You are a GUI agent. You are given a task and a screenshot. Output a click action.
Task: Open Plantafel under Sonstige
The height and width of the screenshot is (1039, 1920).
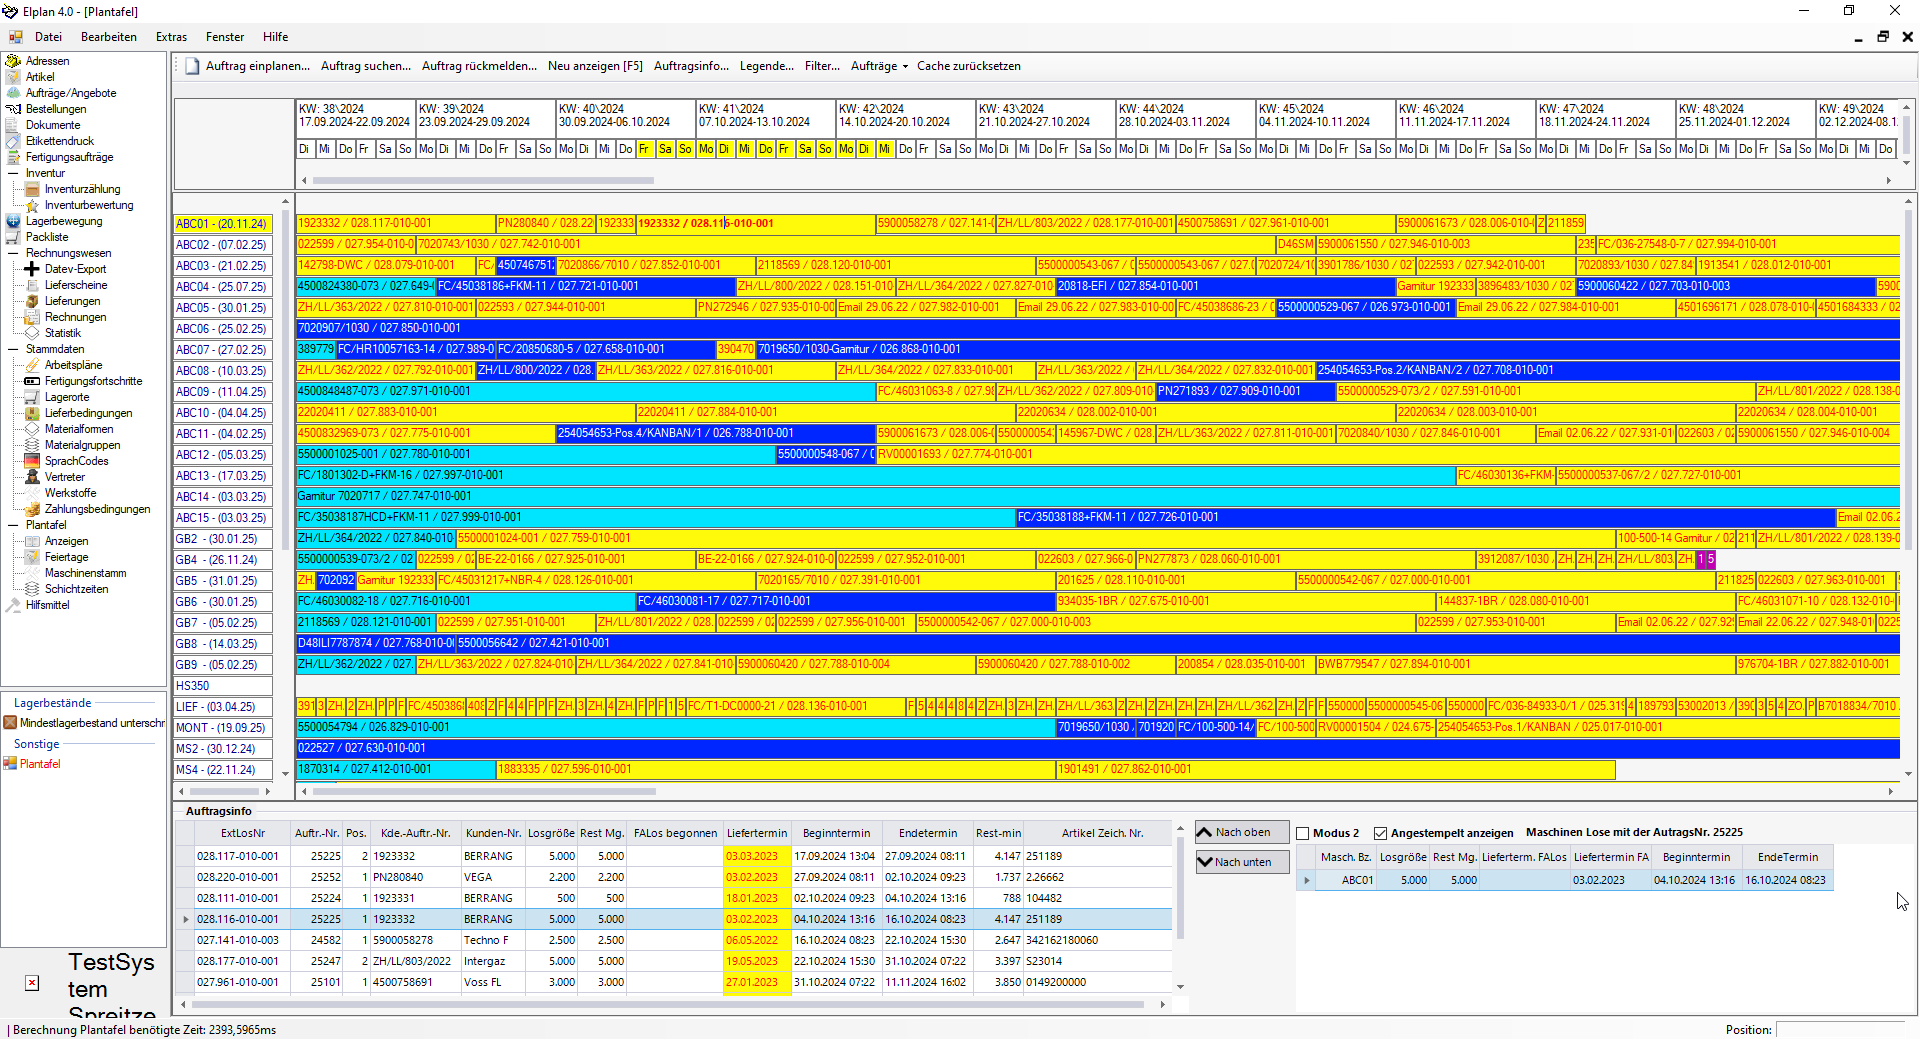(x=40, y=764)
